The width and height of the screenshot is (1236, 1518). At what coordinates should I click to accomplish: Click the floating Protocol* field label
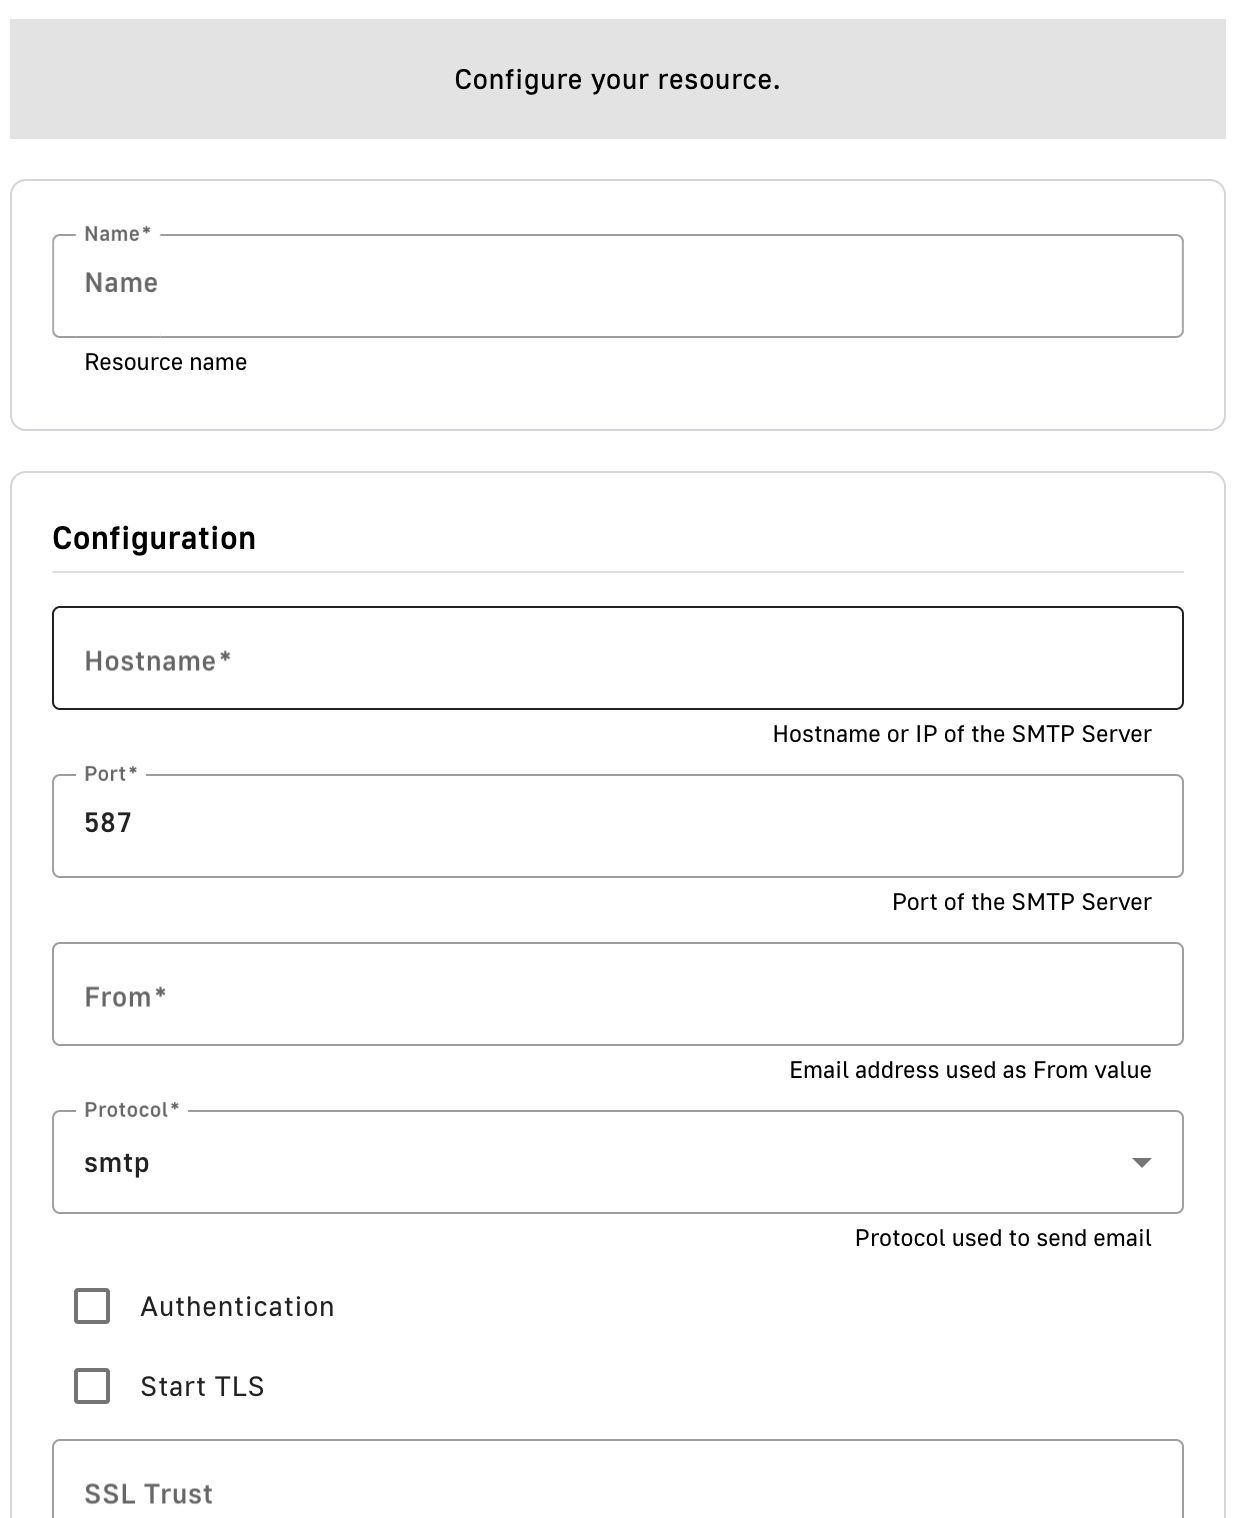[131, 1110]
